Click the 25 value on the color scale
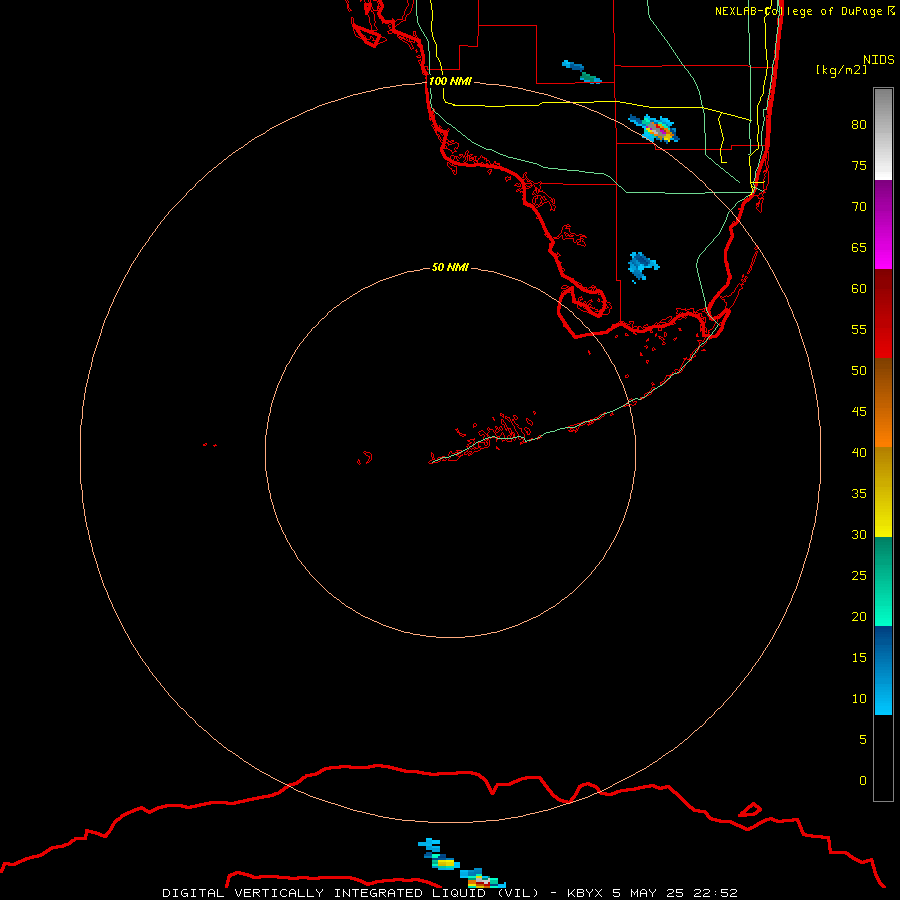This screenshot has width=900, height=900. (x=859, y=575)
